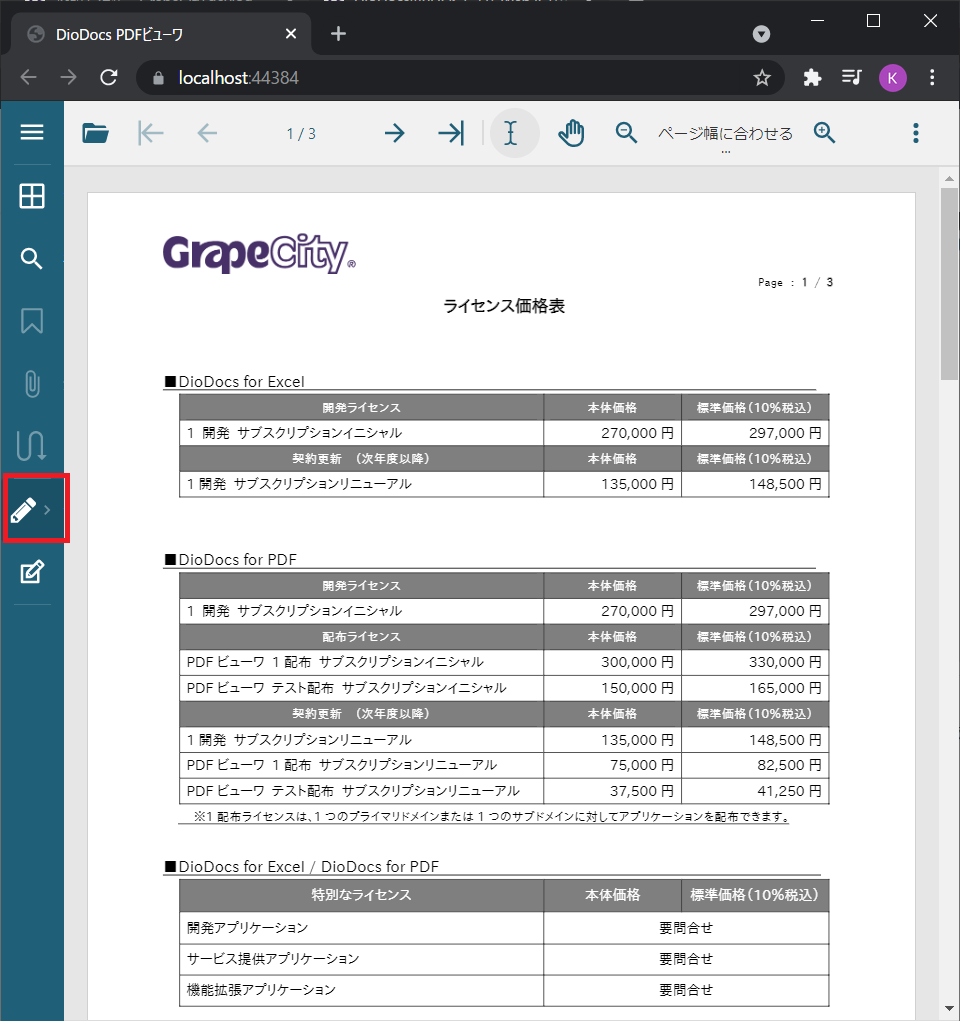Open the hamburger menu in sidebar
Screen dimensions: 960x1021
click(x=32, y=132)
